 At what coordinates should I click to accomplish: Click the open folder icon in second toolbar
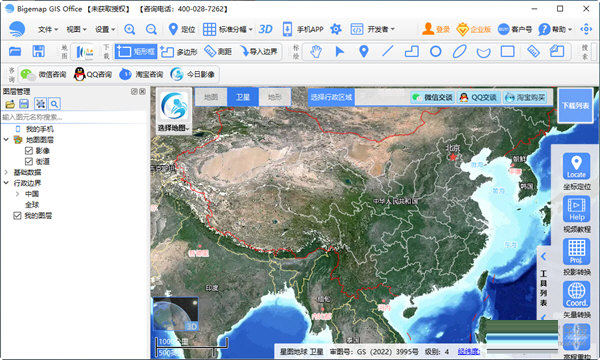point(15,51)
